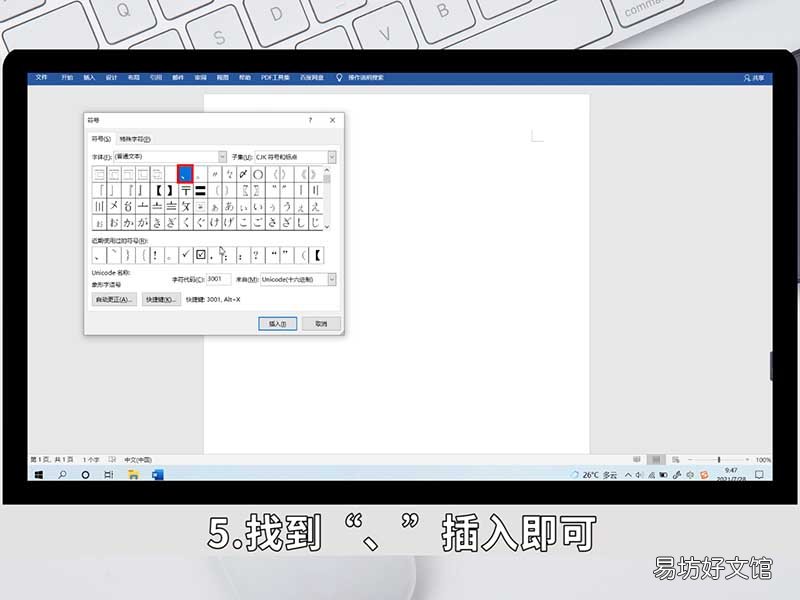Click the Word icon on the taskbar
Screen dimensions: 800x600
pyautogui.click(x=157, y=474)
